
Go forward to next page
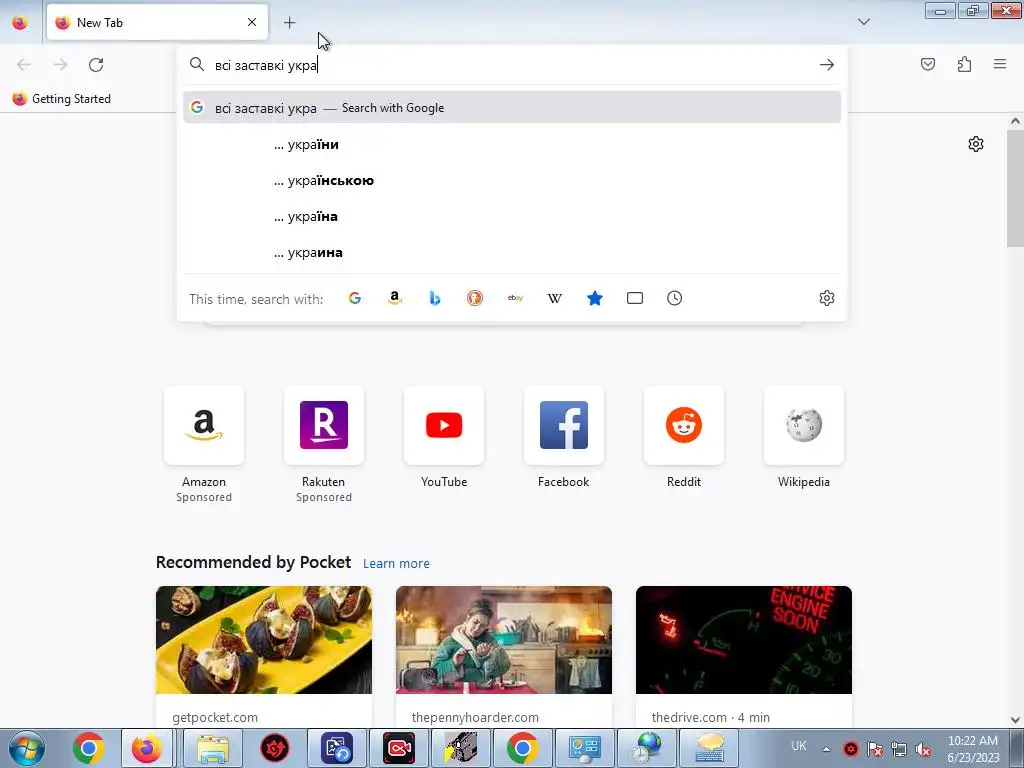(60, 65)
